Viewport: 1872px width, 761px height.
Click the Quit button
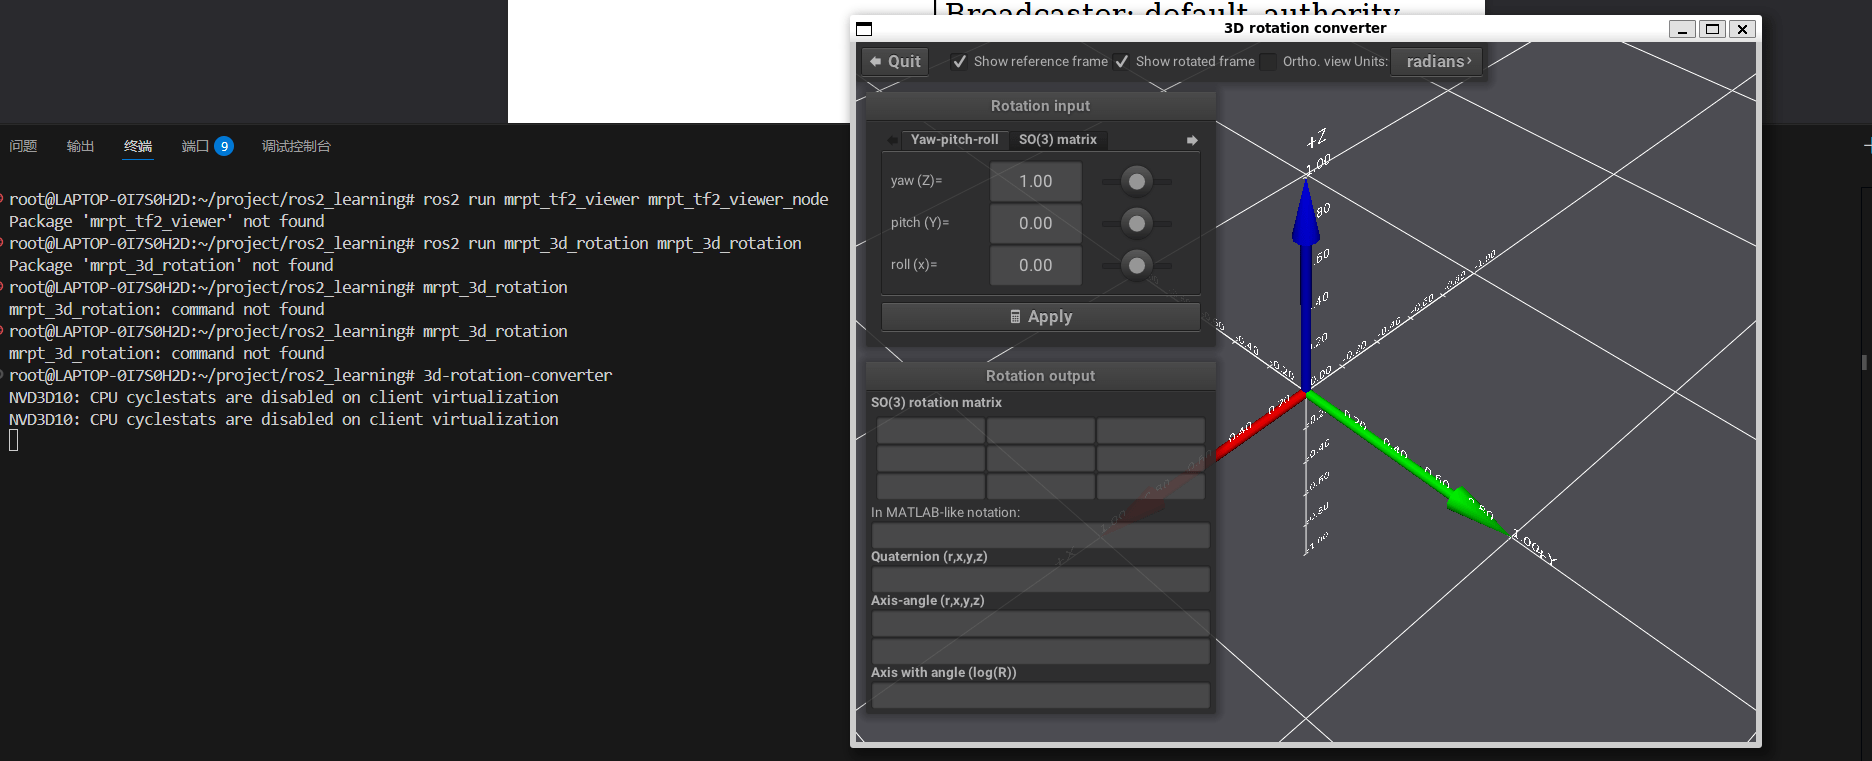[x=895, y=62]
